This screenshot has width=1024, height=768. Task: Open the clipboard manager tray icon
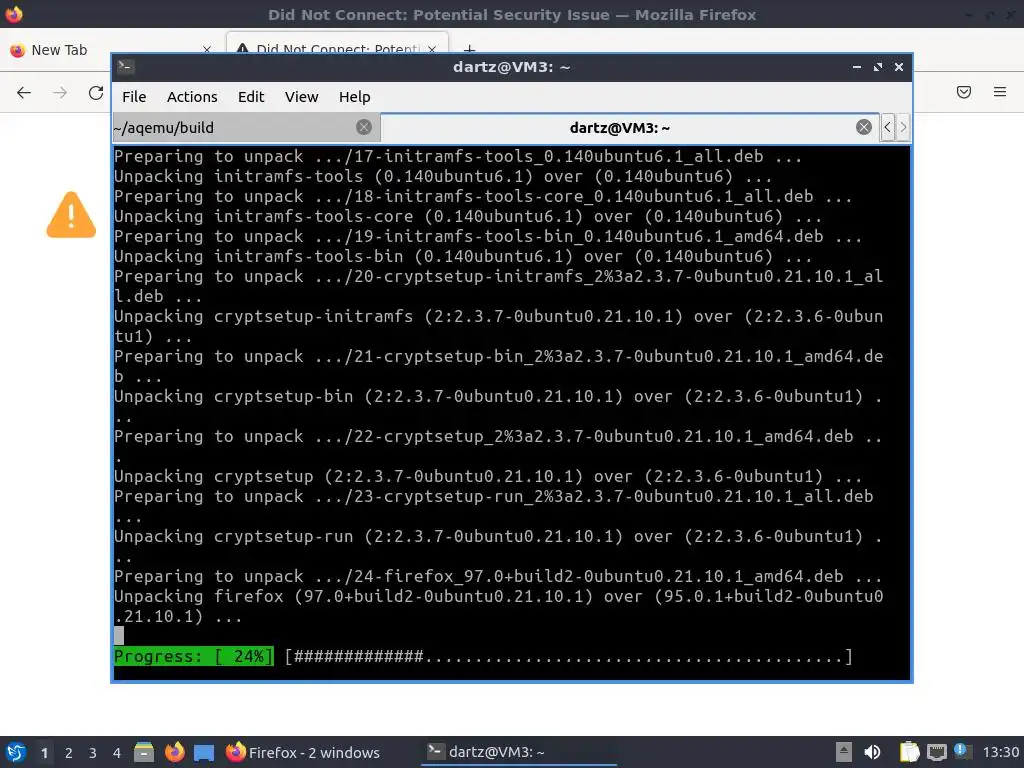(x=909, y=752)
